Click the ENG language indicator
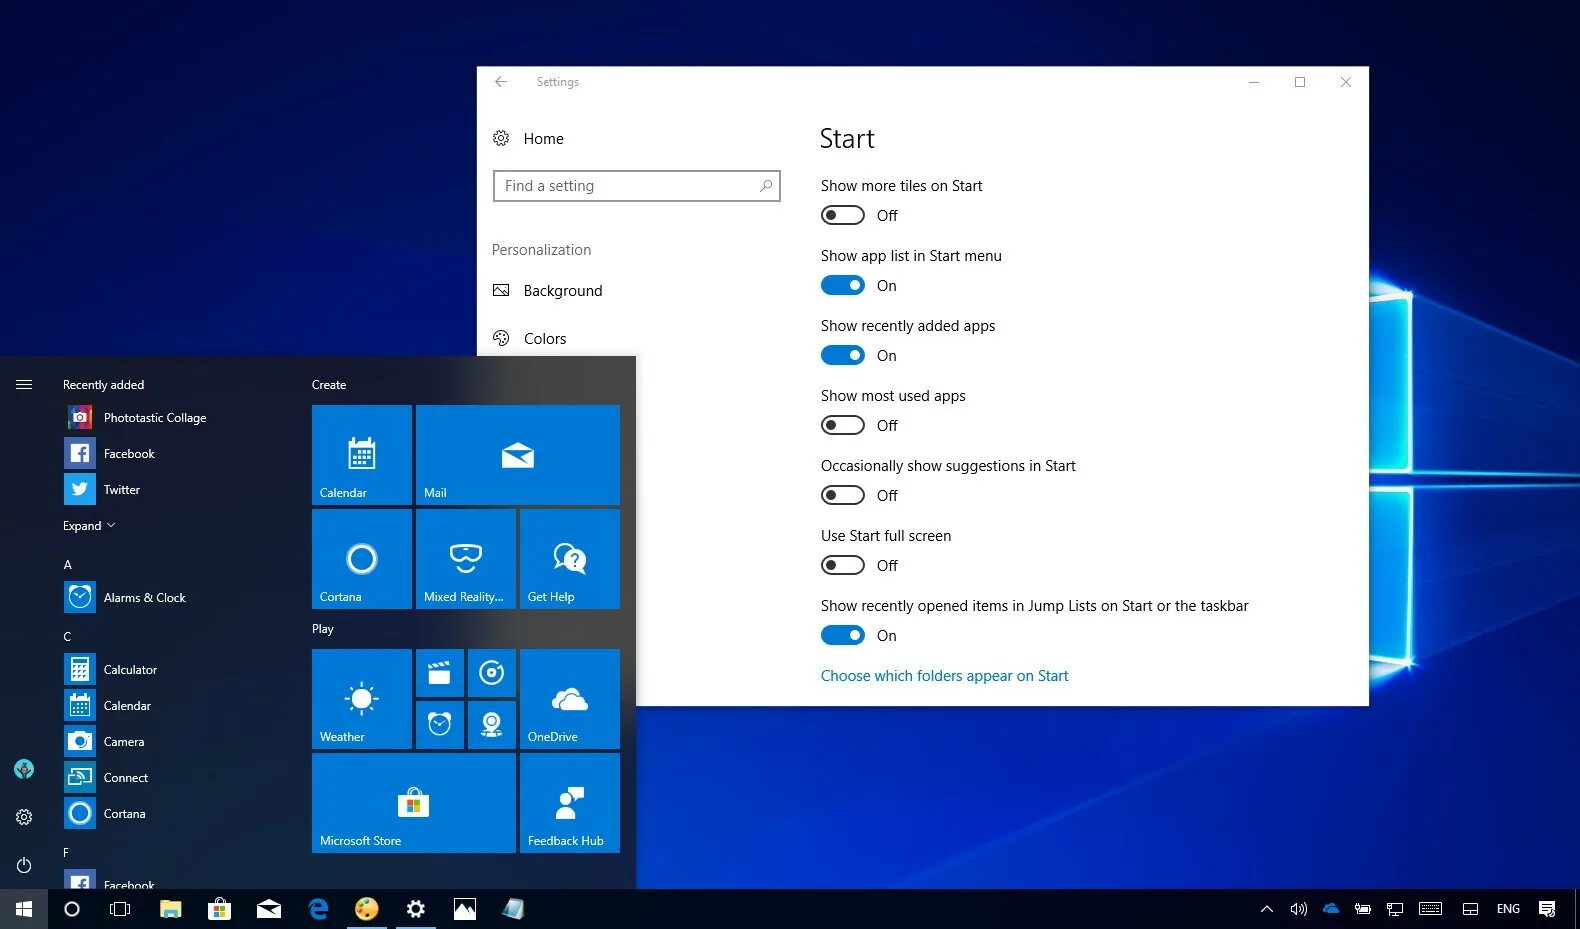This screenshot has height=929, width=1580. click(1508, 909)
